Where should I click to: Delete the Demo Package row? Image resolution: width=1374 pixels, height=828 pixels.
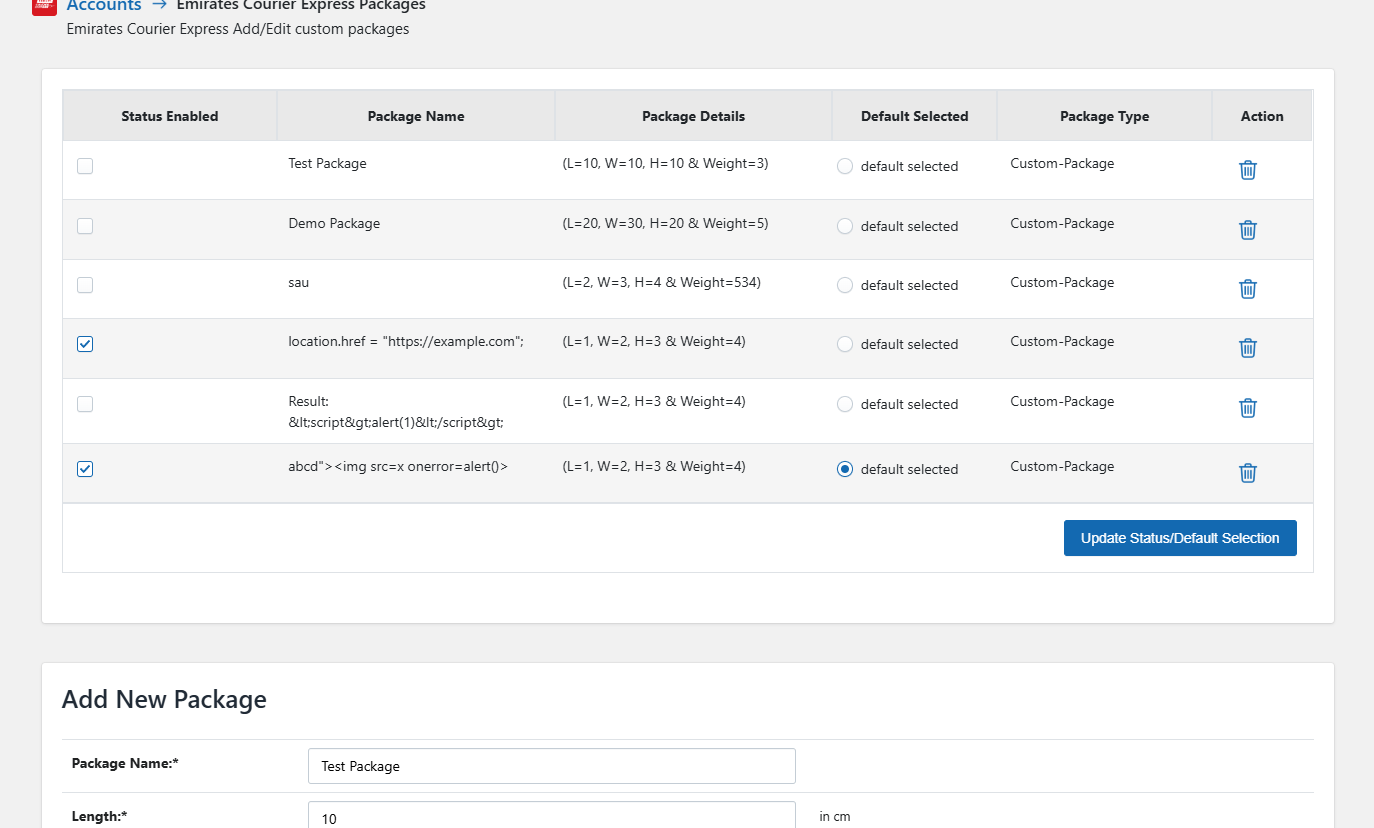click(x=1248, y=230)
